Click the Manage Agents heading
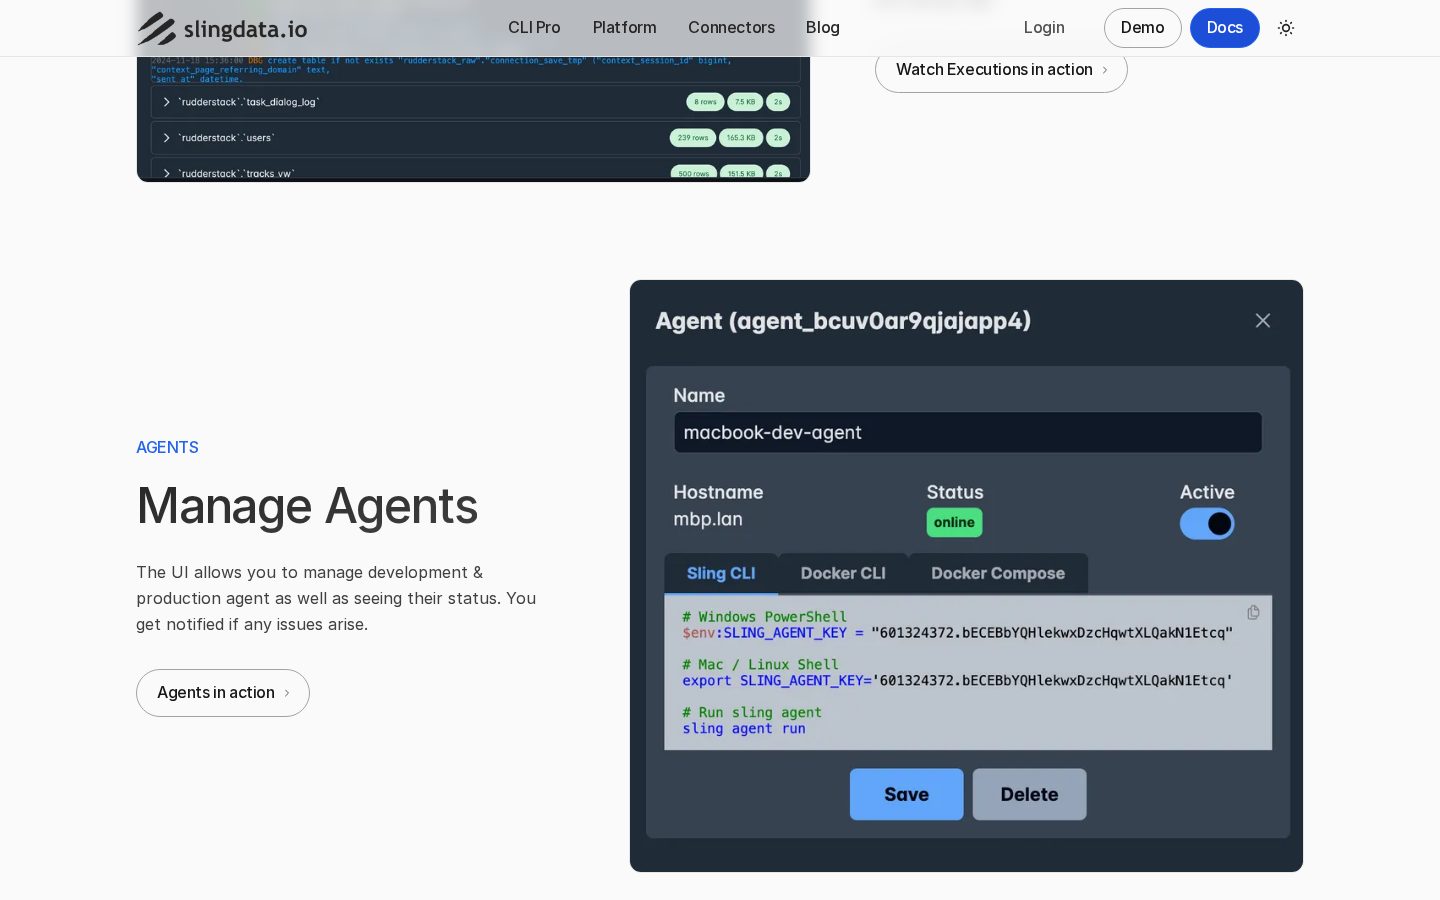Viewport: 1440px width, 900px height. tap(307, 506)
